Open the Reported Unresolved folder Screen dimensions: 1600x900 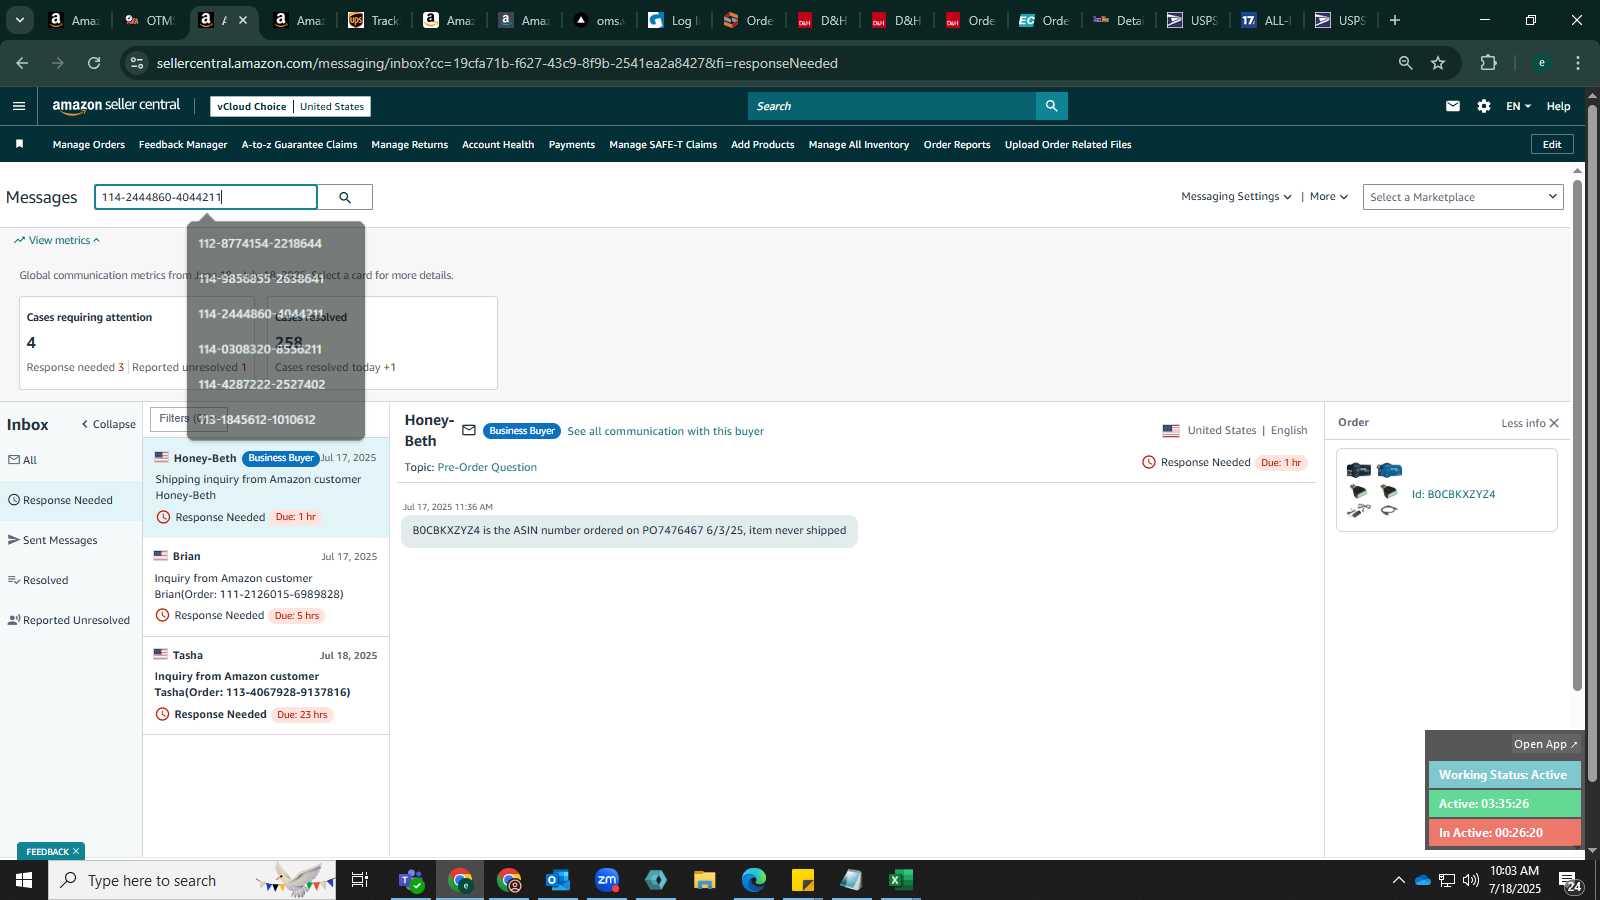tap(69, 620)
